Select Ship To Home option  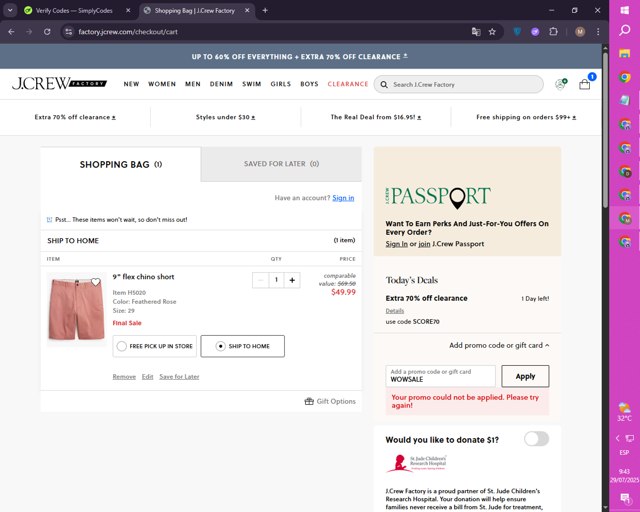click(x=242, y=346)
